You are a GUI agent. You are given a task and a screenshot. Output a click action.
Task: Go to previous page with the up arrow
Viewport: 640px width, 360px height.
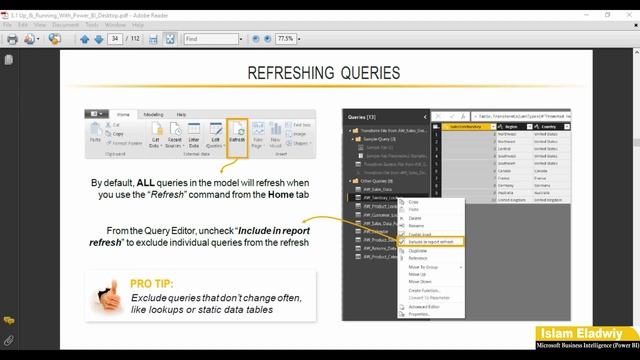click(84, 39)
